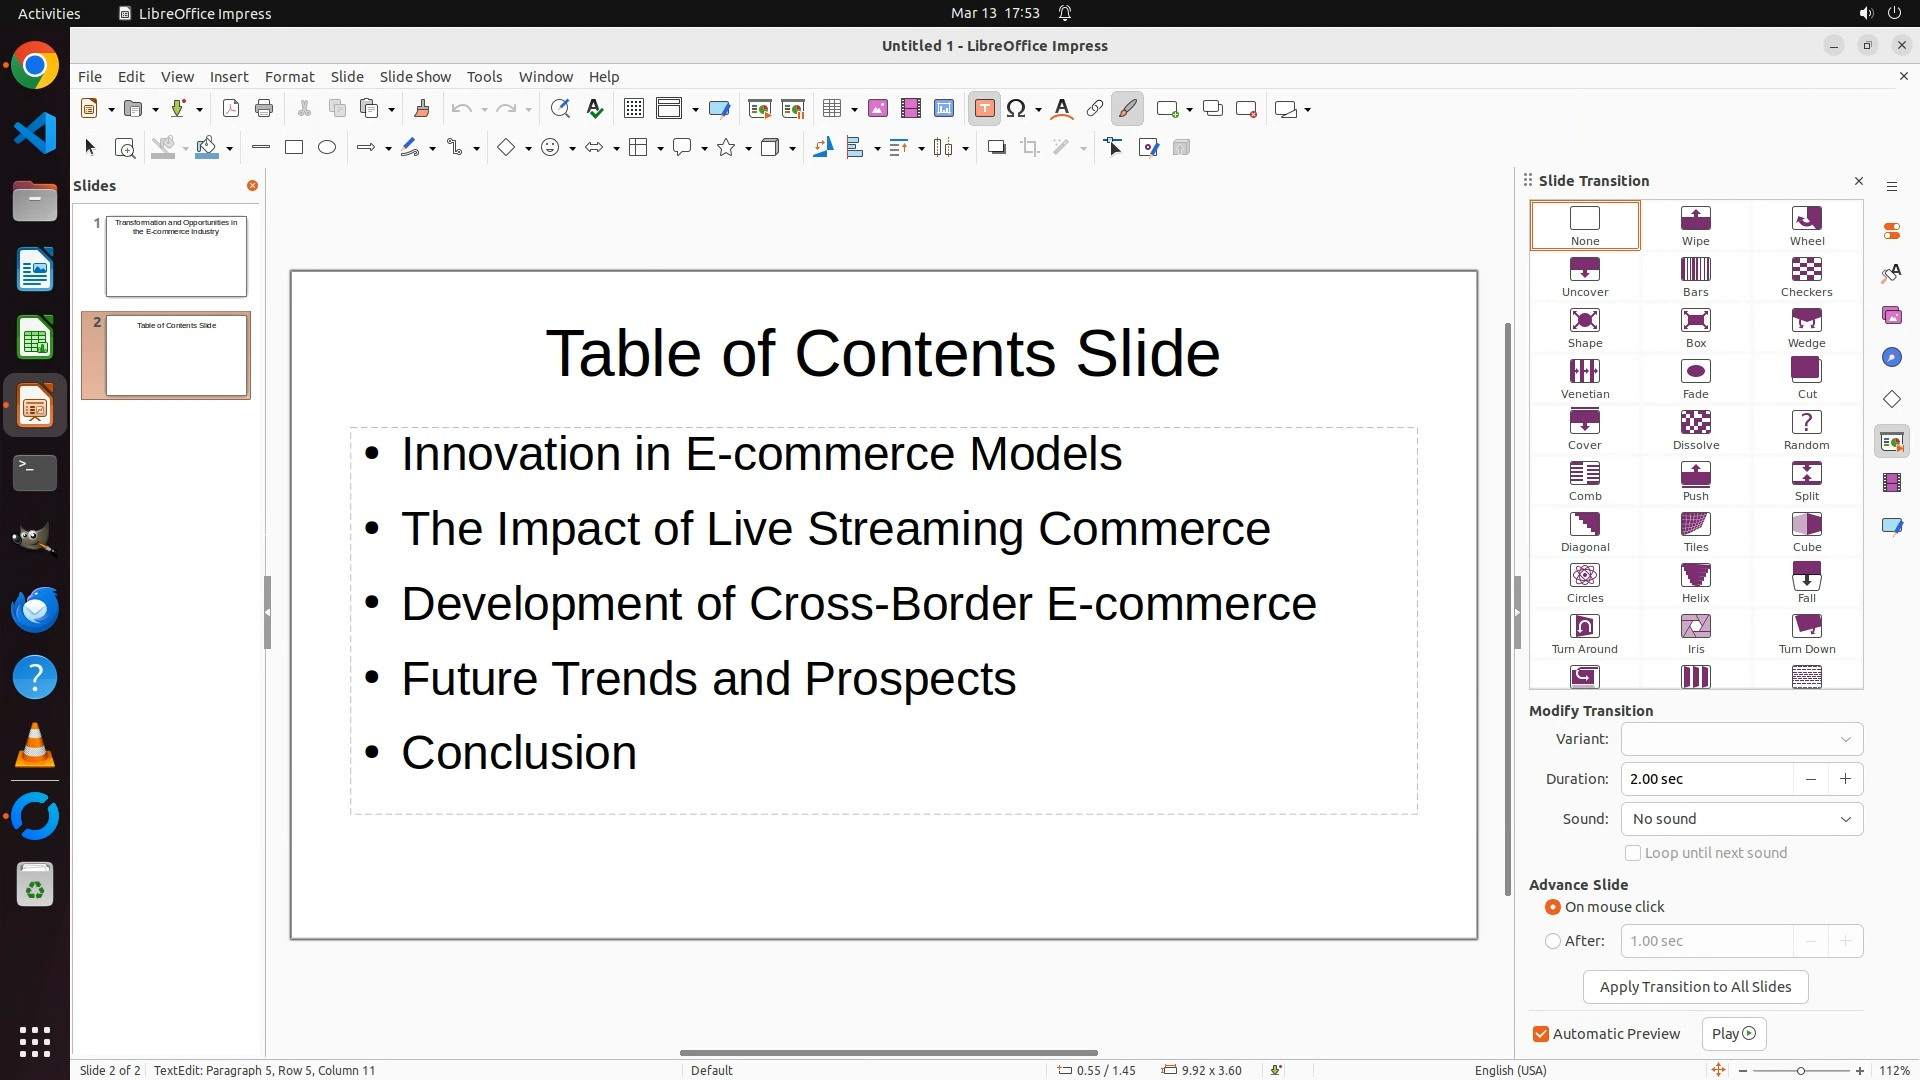The width and height of the screenshot is (1920, 1080).
Task: Click the Print toolbar icon
Action: 264,109
